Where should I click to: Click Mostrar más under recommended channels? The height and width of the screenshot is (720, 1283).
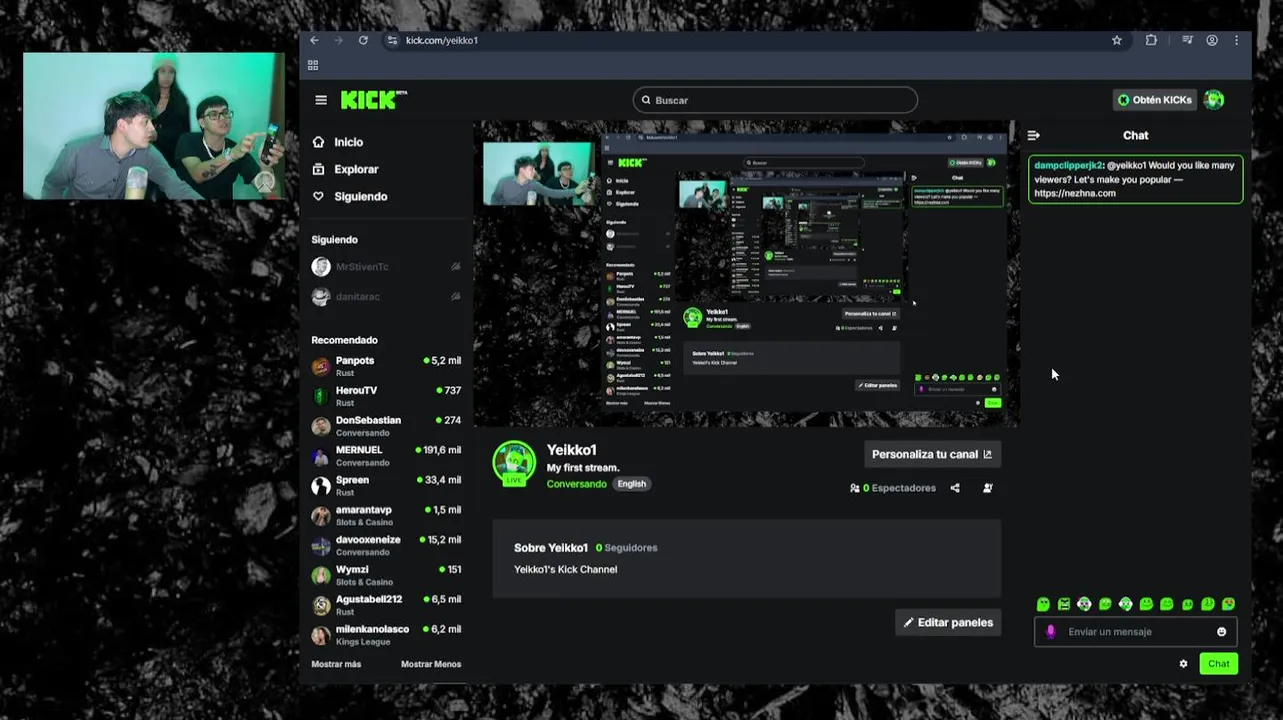(336, 664)
